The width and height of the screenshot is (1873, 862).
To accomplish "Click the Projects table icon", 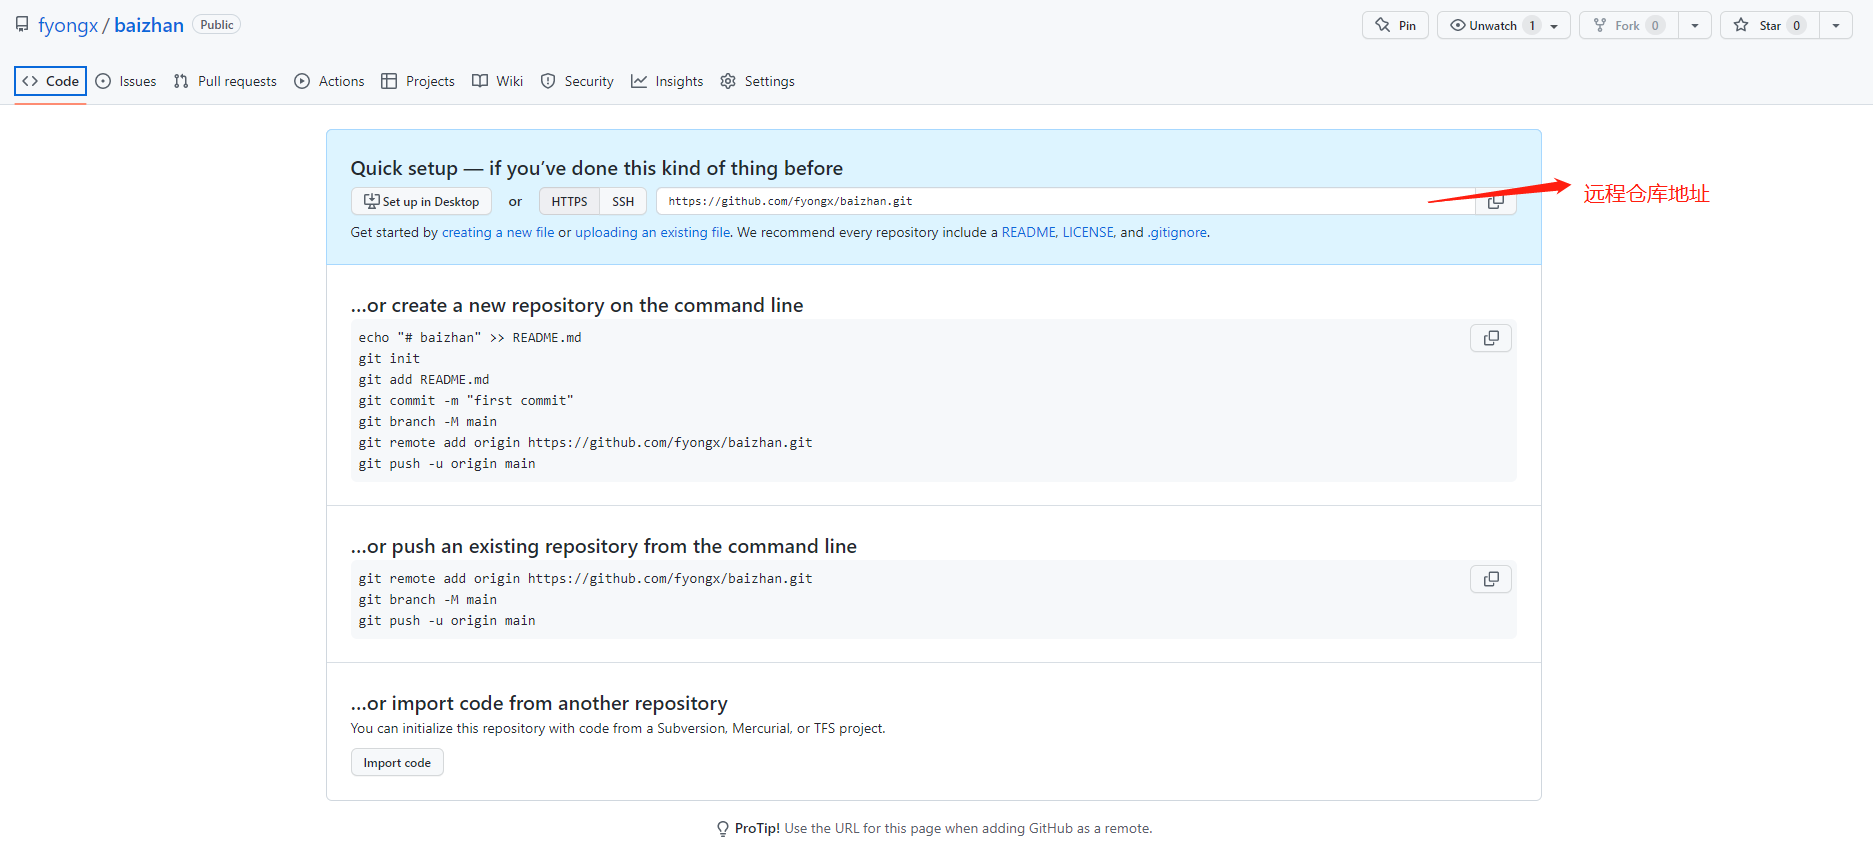I will [x=389, y=81].
